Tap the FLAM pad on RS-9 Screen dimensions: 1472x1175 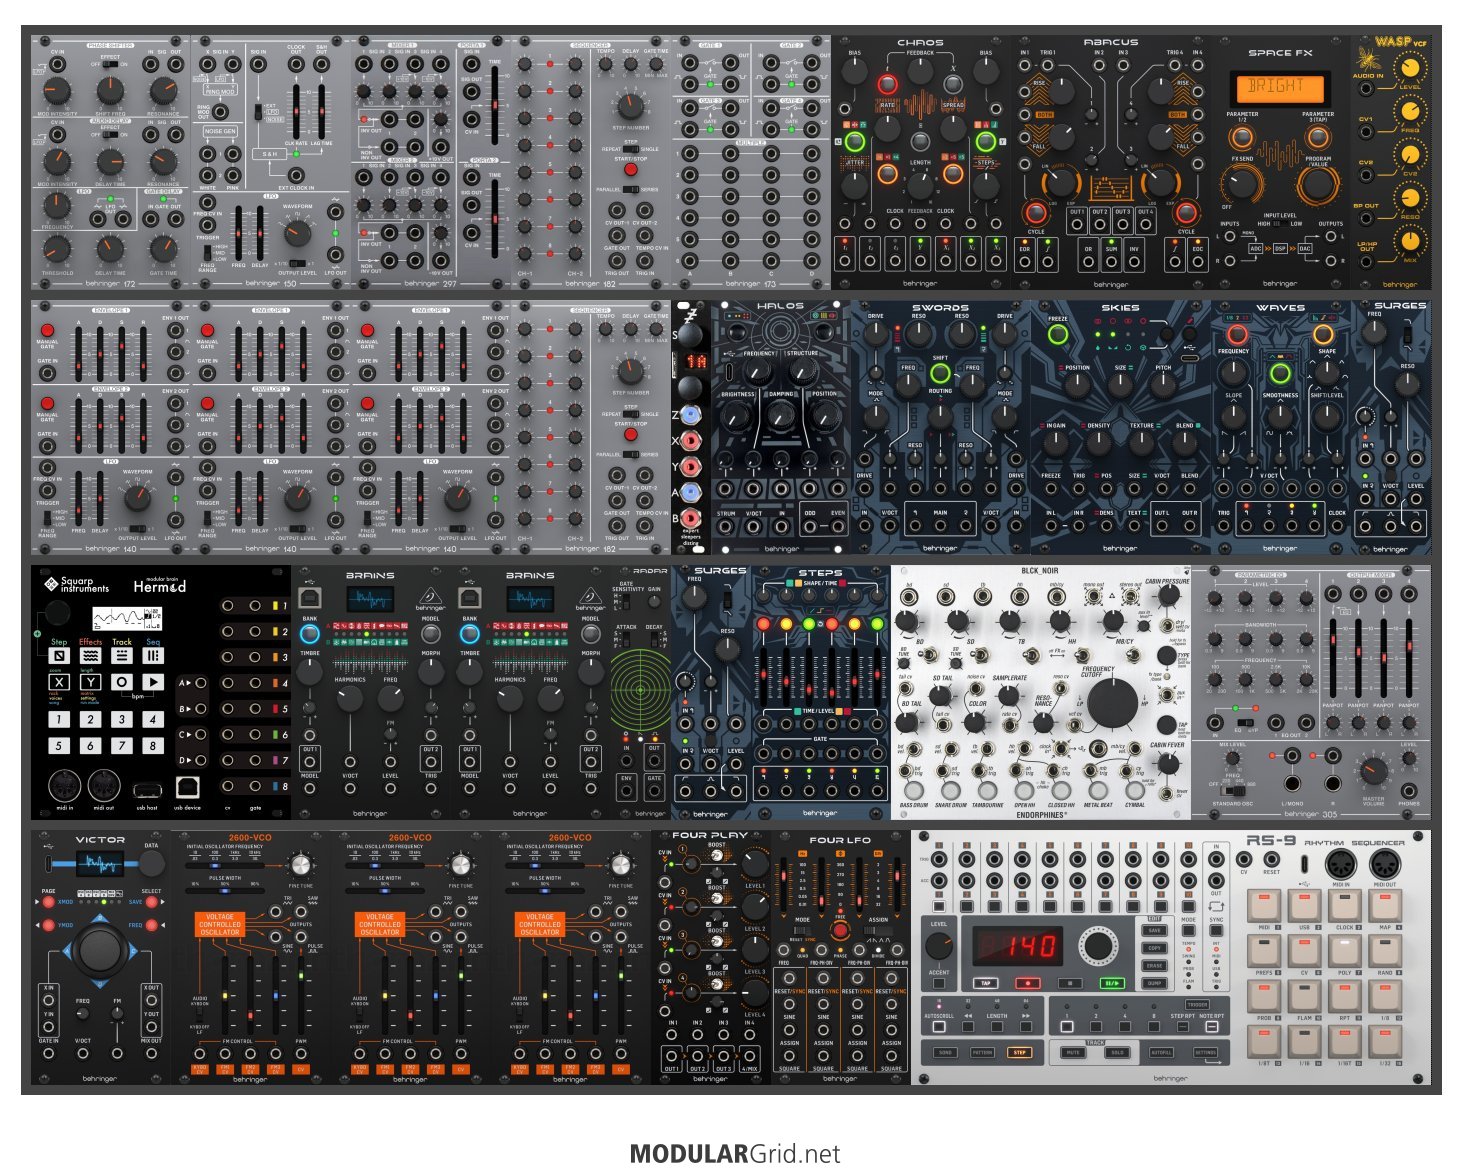click(x=1304, y=996)
